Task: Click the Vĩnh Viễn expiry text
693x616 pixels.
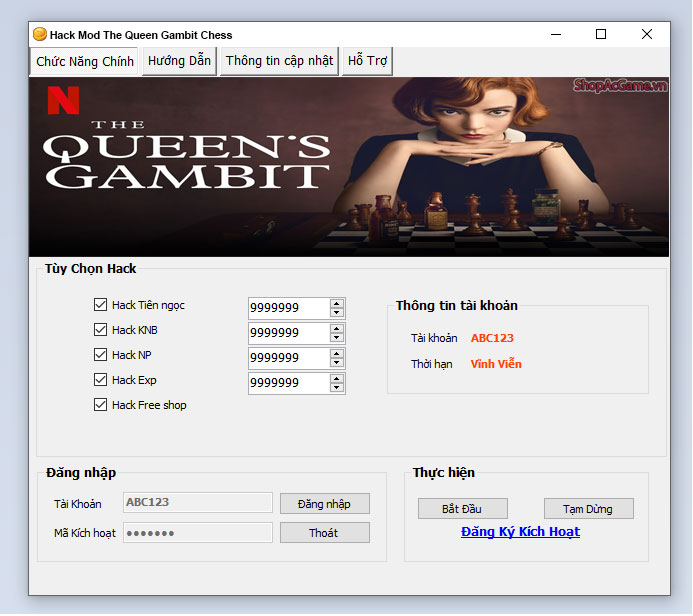Action: [x=496, y=364]
